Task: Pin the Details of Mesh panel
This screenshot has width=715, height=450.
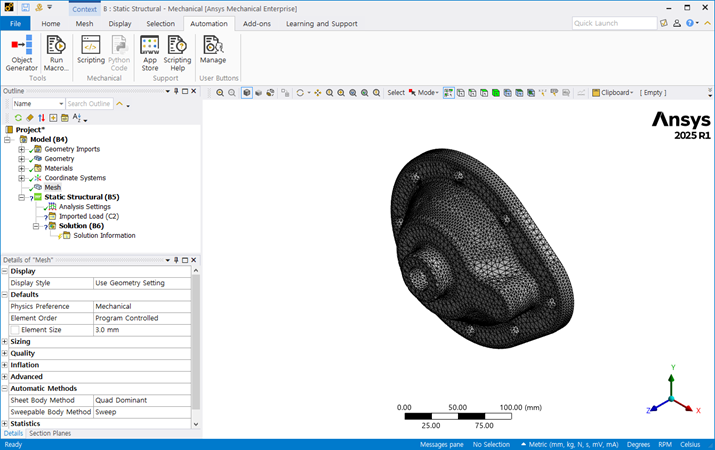Action: pyautogui.click(x=176, y=260)
